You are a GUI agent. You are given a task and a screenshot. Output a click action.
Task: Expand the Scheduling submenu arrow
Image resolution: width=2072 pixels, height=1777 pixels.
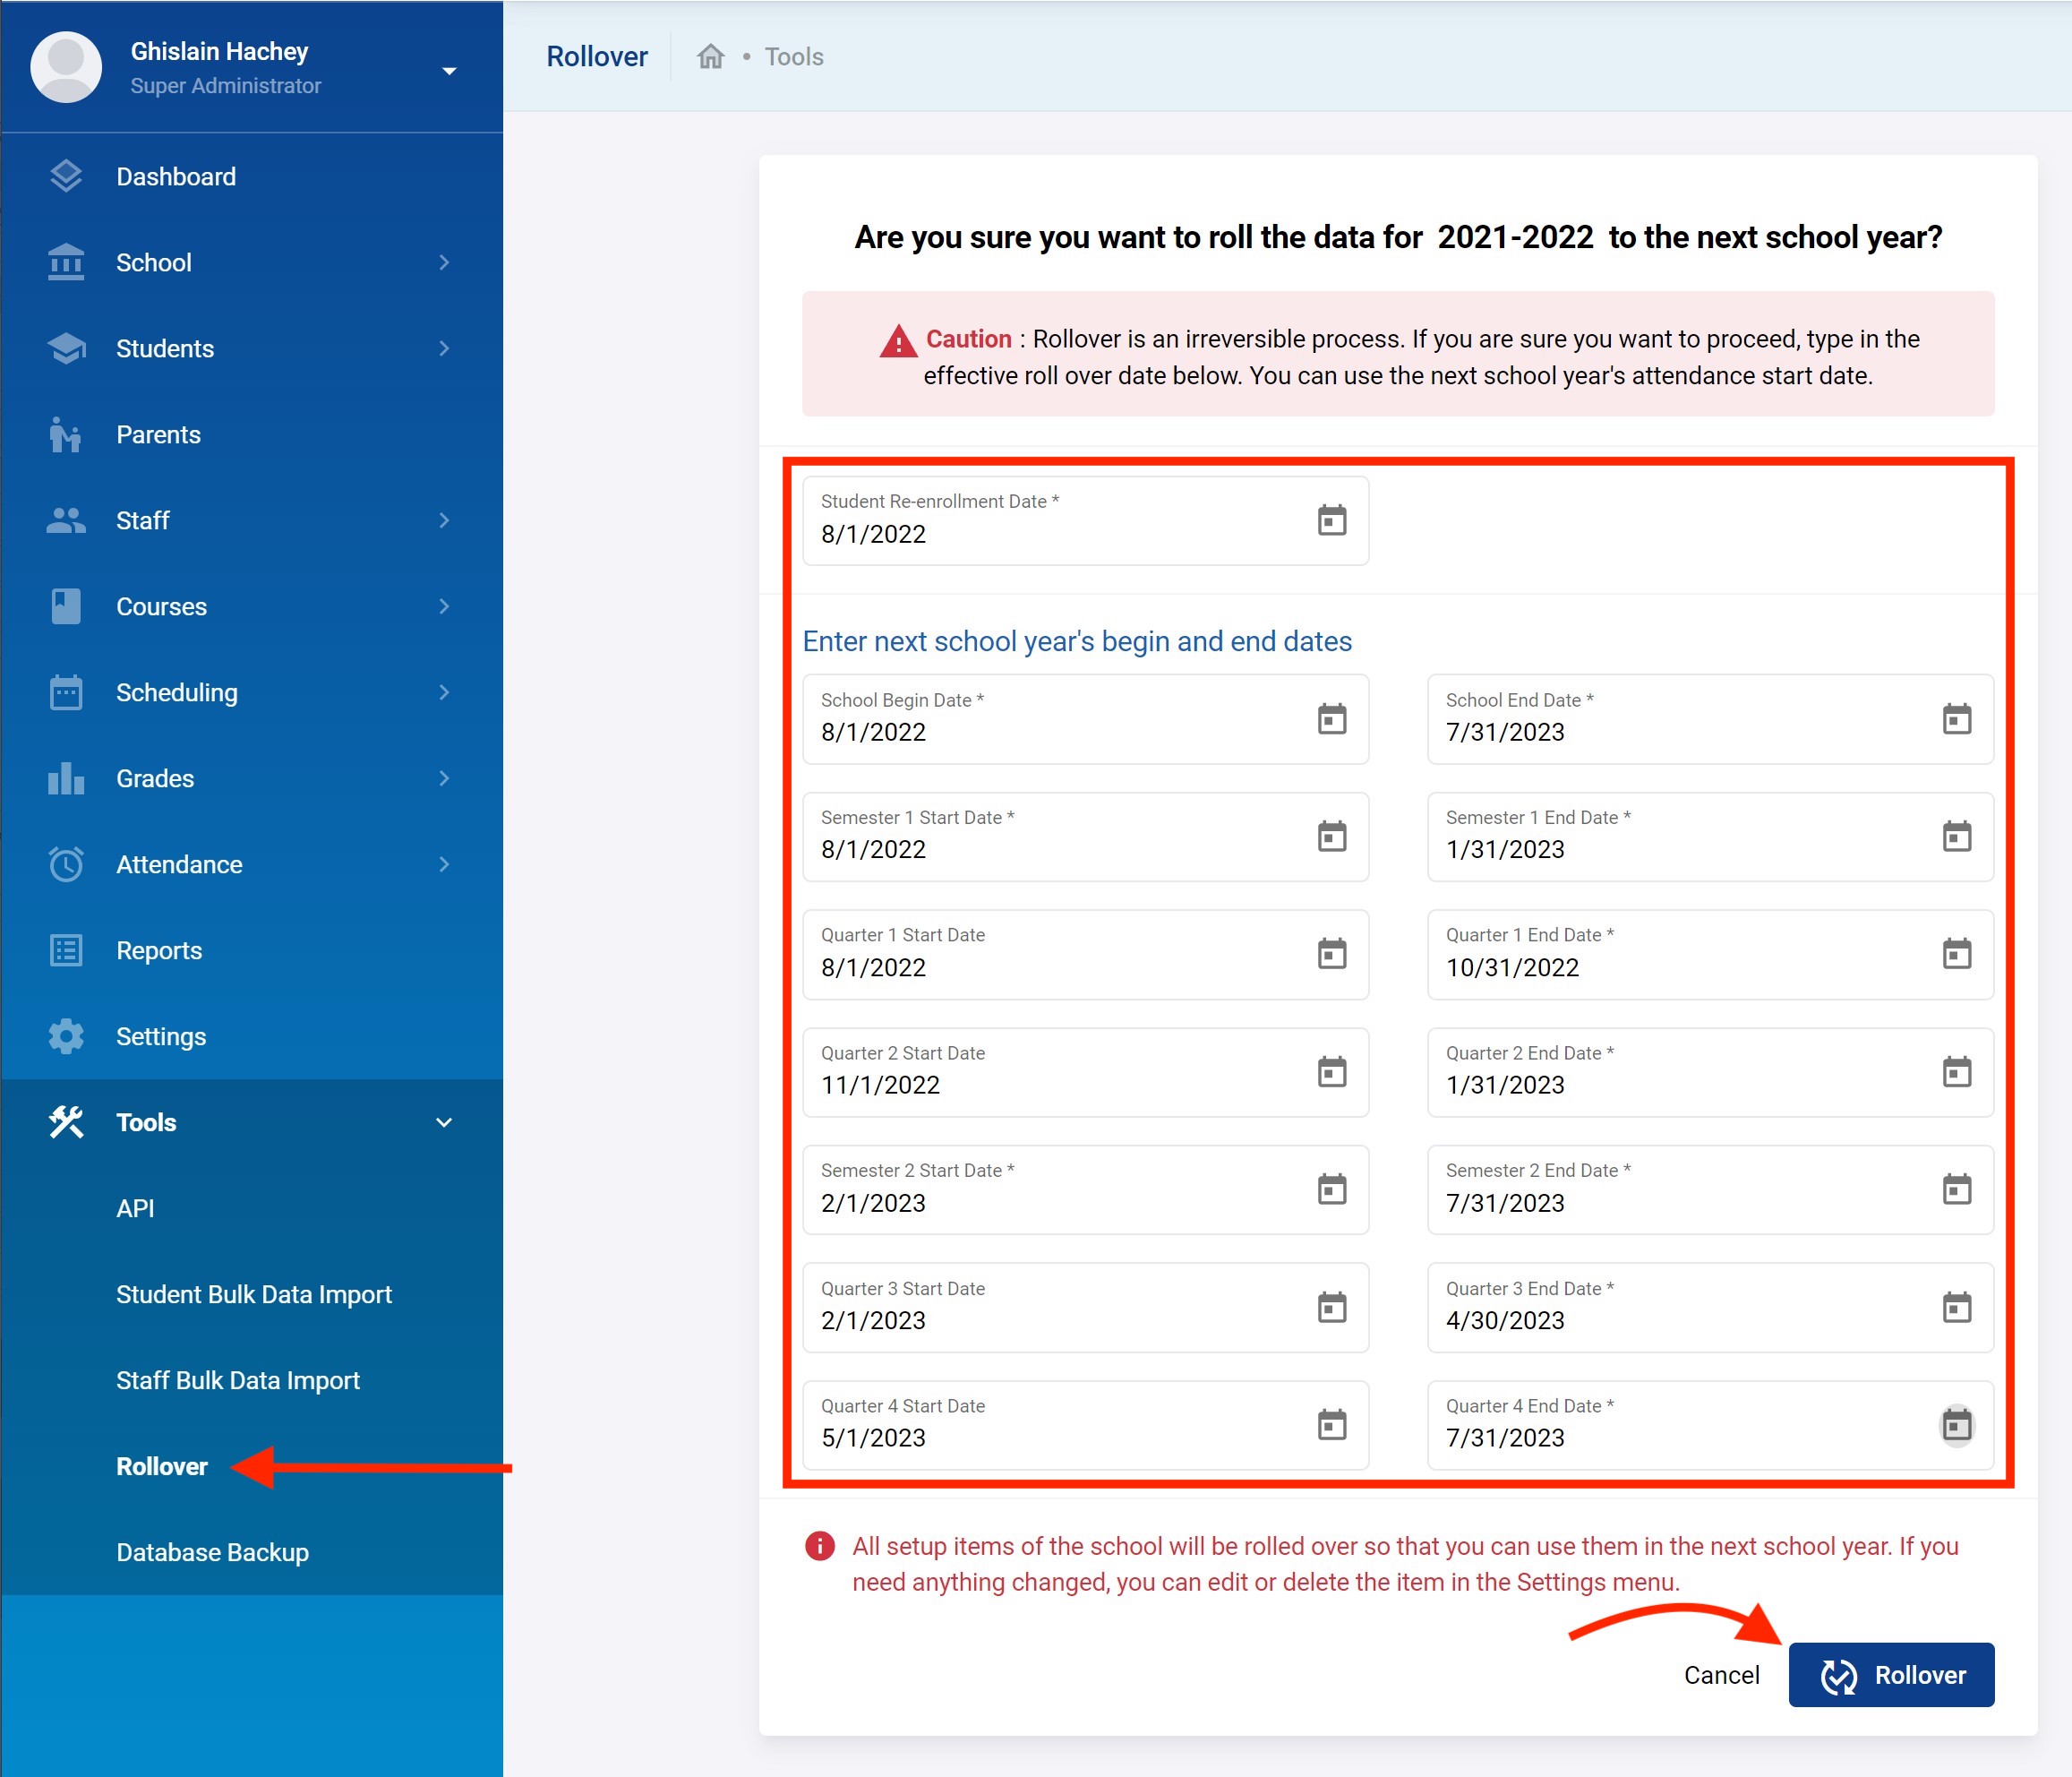point(444,692)
